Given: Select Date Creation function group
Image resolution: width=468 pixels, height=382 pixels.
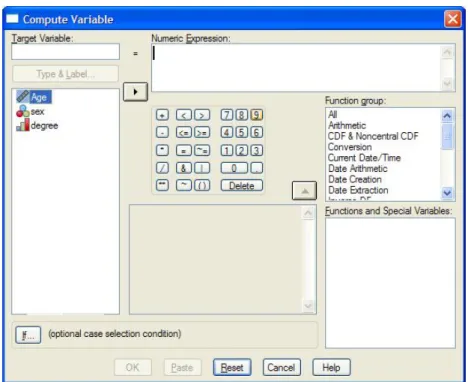Looking at the screenshot, I should click(x=355, y=179).
